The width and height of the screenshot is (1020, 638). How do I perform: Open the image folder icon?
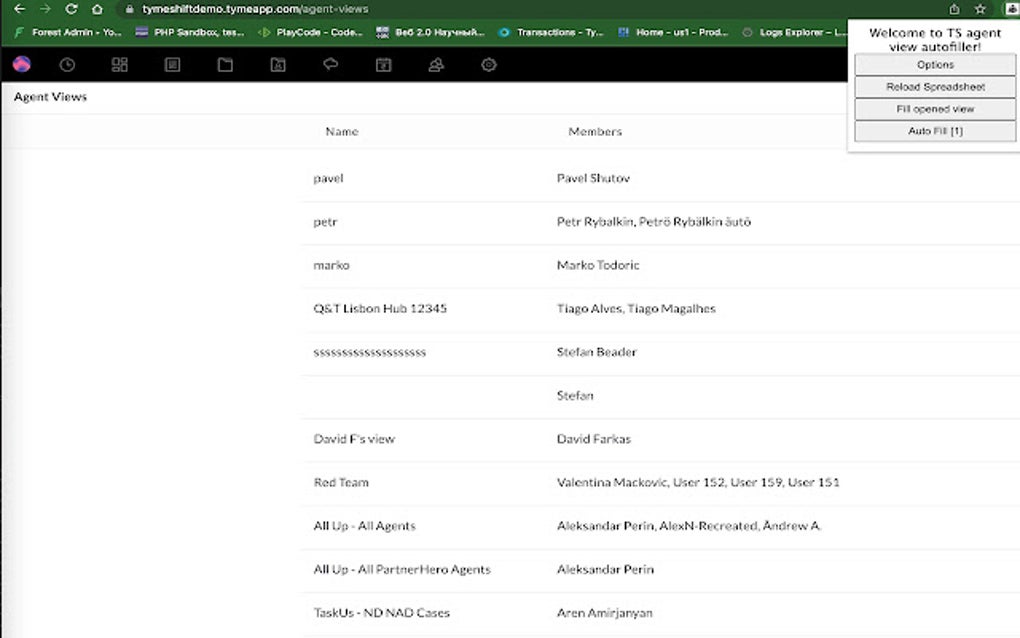277,64
